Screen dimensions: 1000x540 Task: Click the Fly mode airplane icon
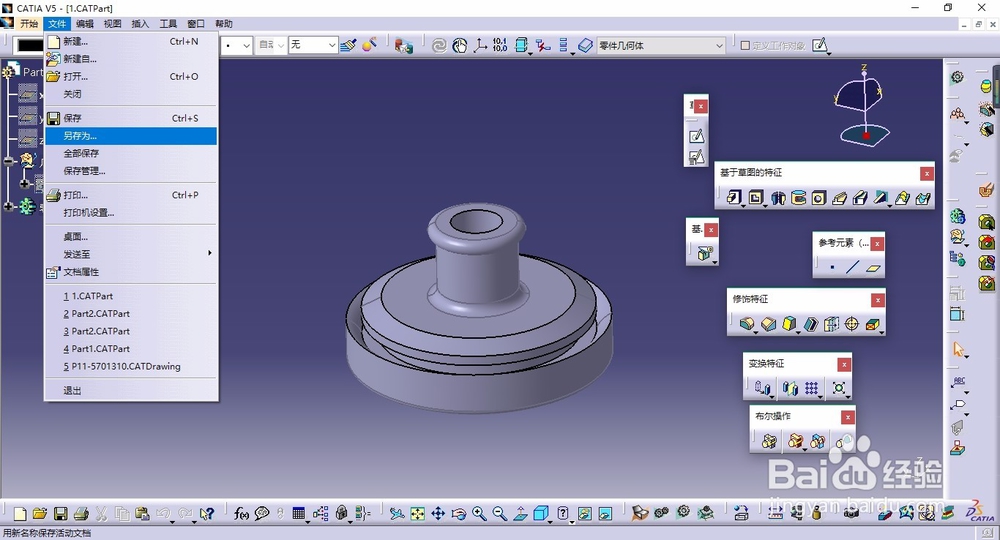(x=397, y=513)
